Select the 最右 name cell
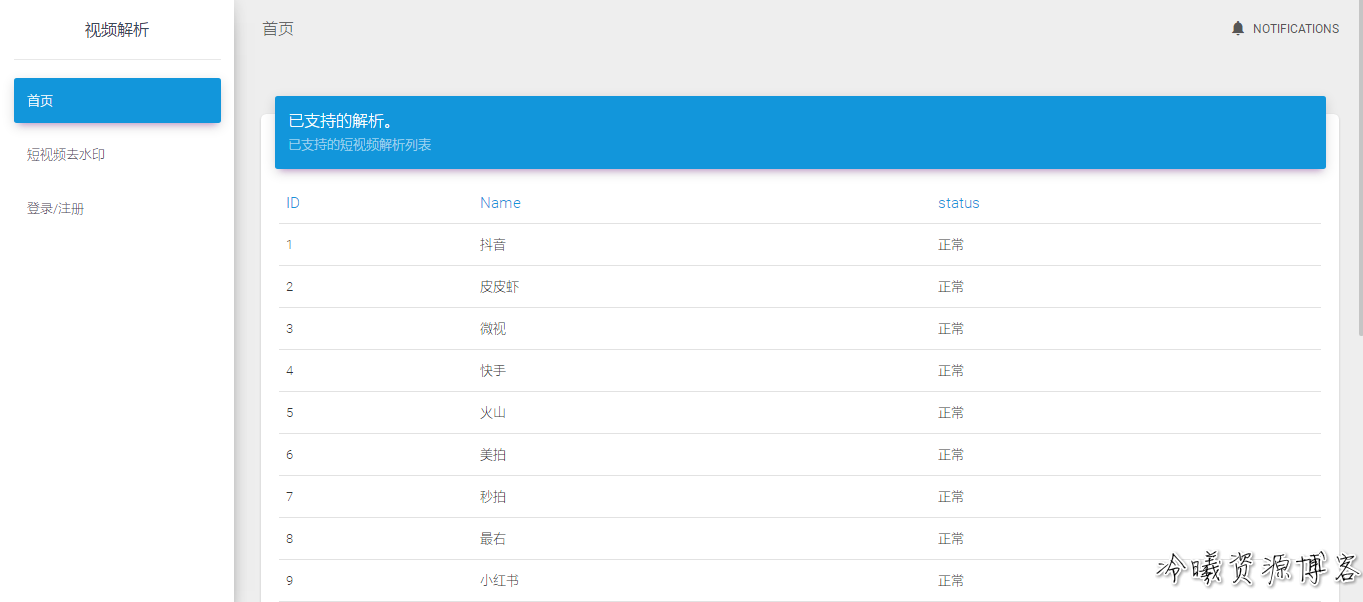1363x602 pixels. pyautogui.click(x=493, y=539)
